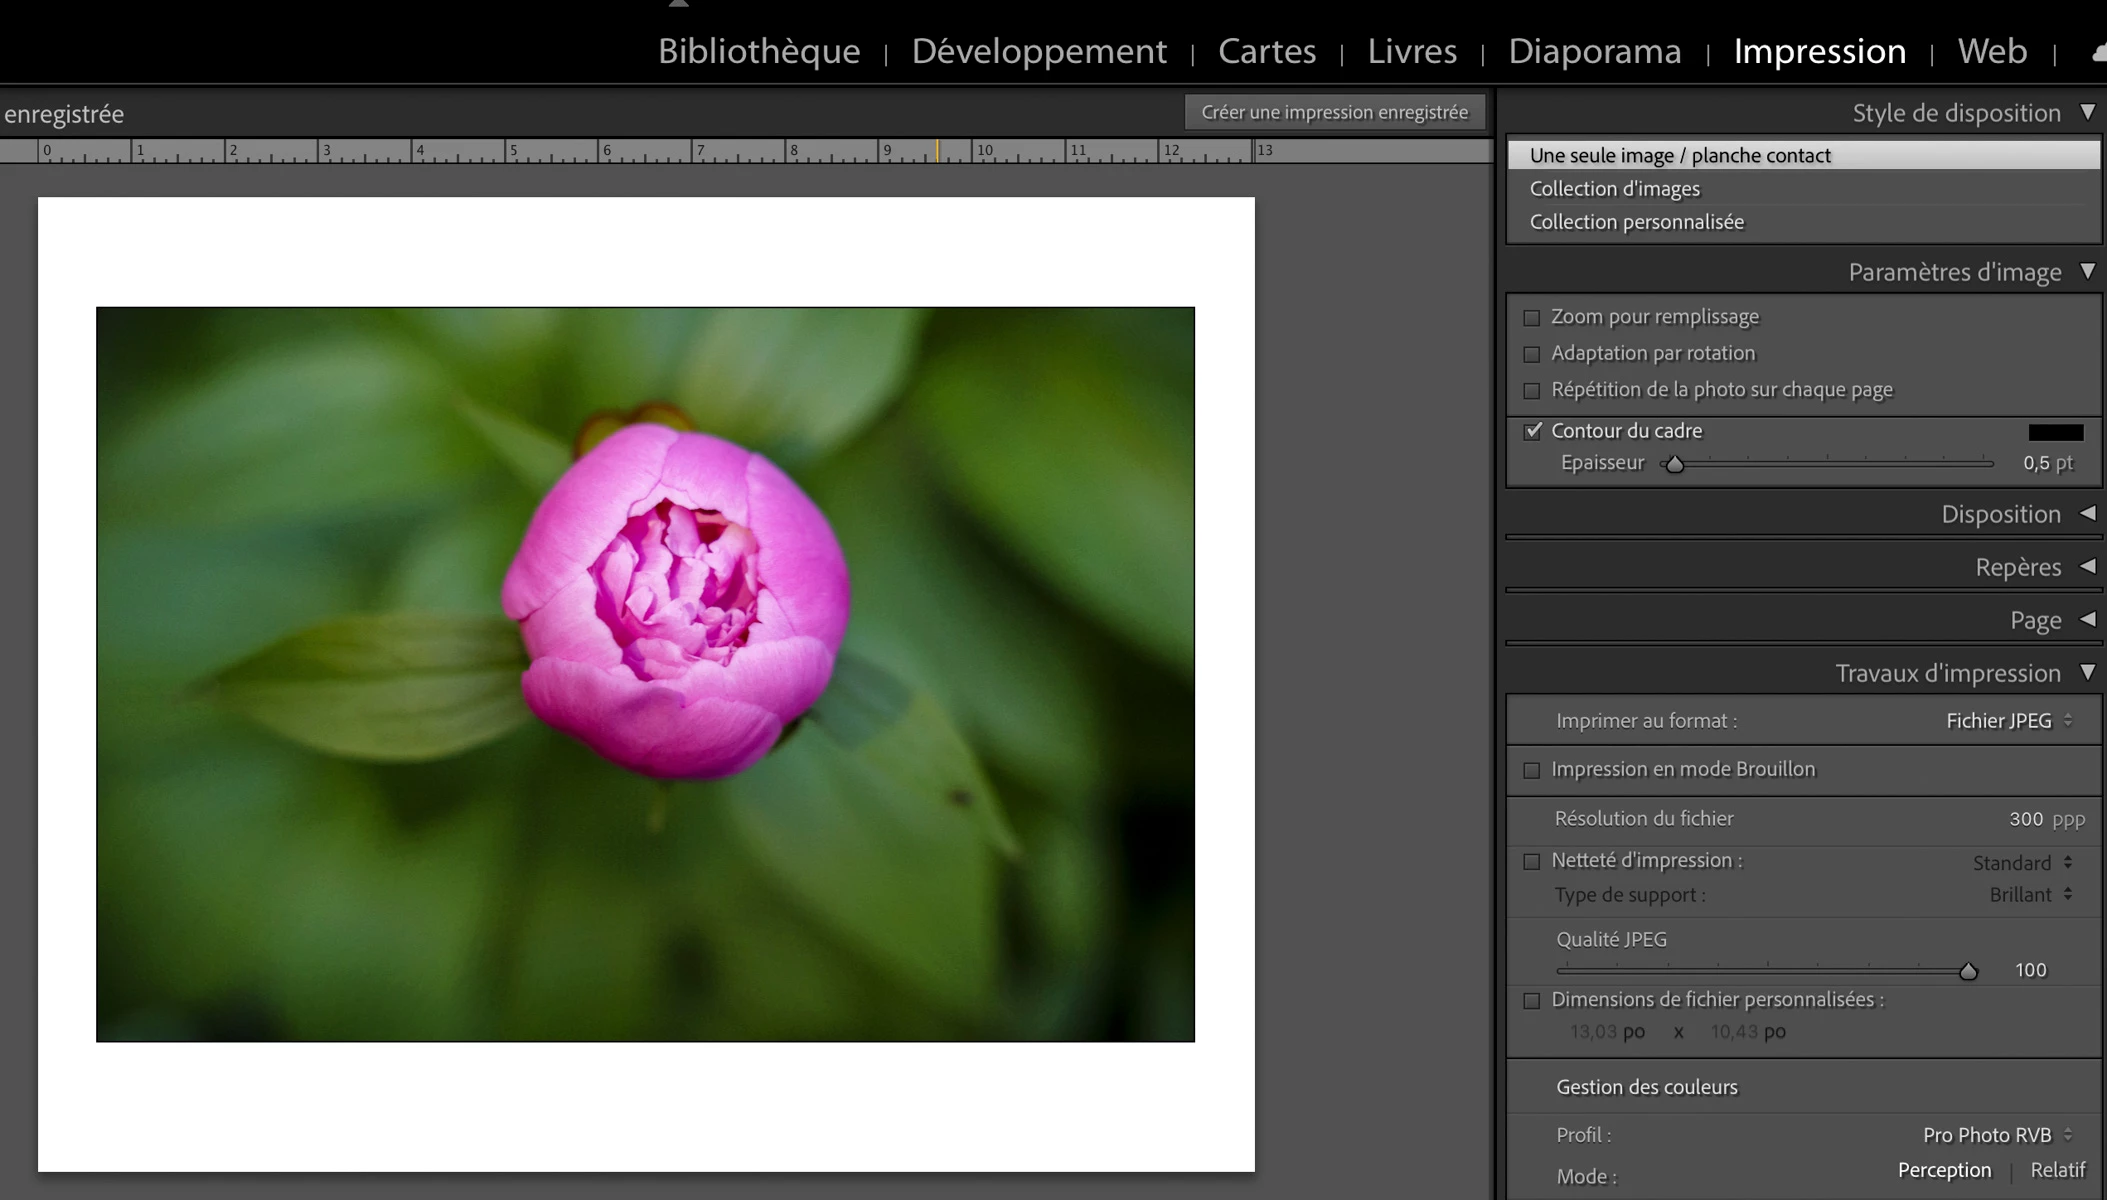Collapse the Paramètres d'image panel triangle
Viewport: 2107px width, 1200px height.
[x=2088, y=271]
